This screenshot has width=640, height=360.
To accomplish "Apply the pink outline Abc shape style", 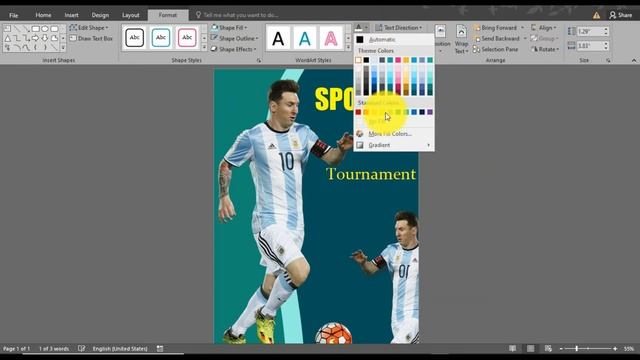I will pyautogui.click(x=187, y=38).
